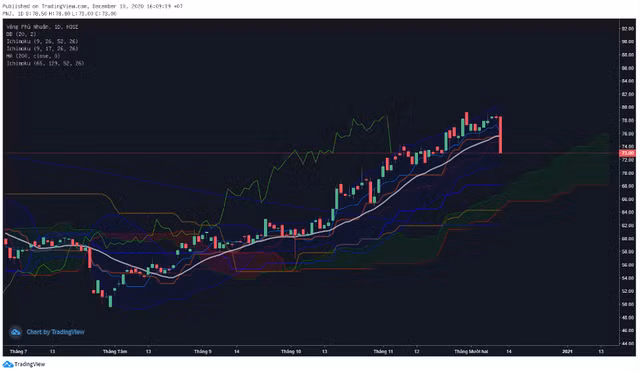Click 70.00 on the price axis
The image size is (640, 372).
(x=627, y=173)
